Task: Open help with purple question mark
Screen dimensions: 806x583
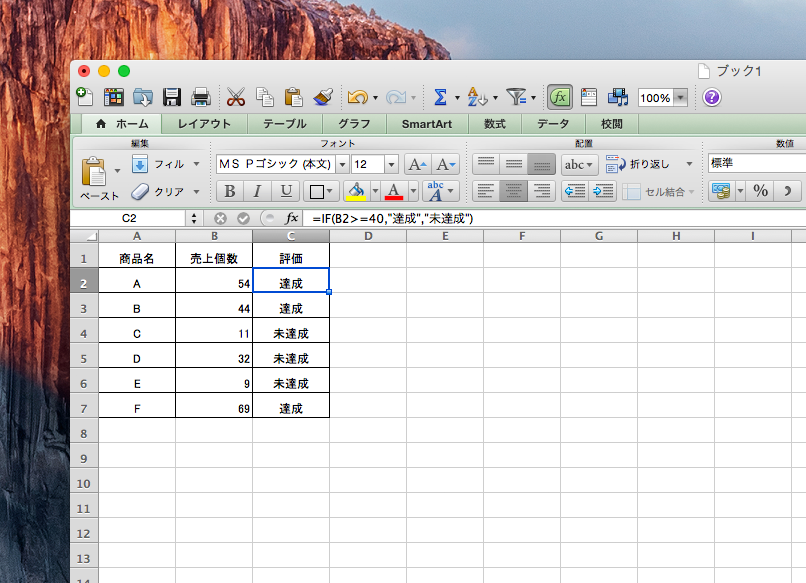Action: pos(712,97)
